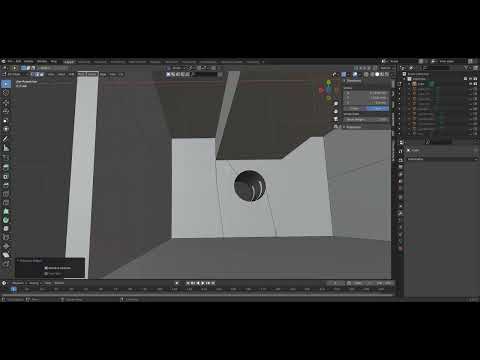This screenshot has height=360, width=480.
Task: Click the play animation button
Action: [203, 283]
